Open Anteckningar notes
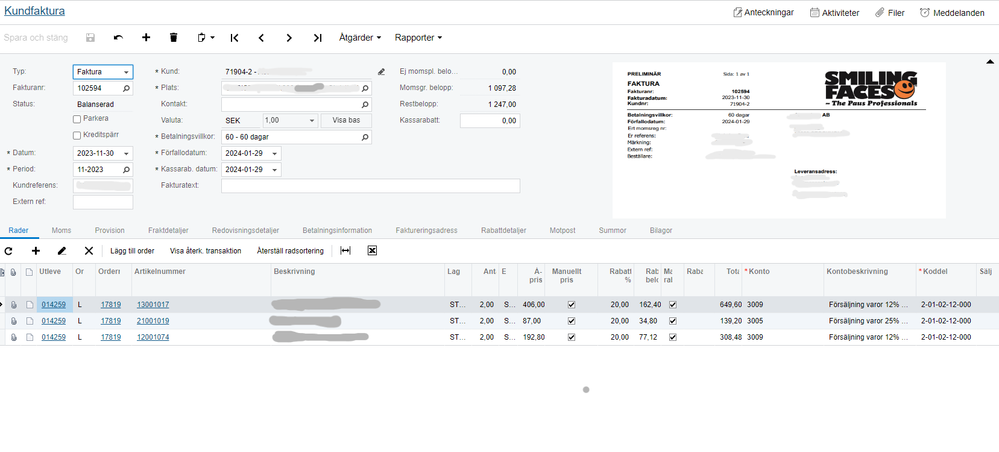This screenshot has height=452, width=999. (763, 12)
